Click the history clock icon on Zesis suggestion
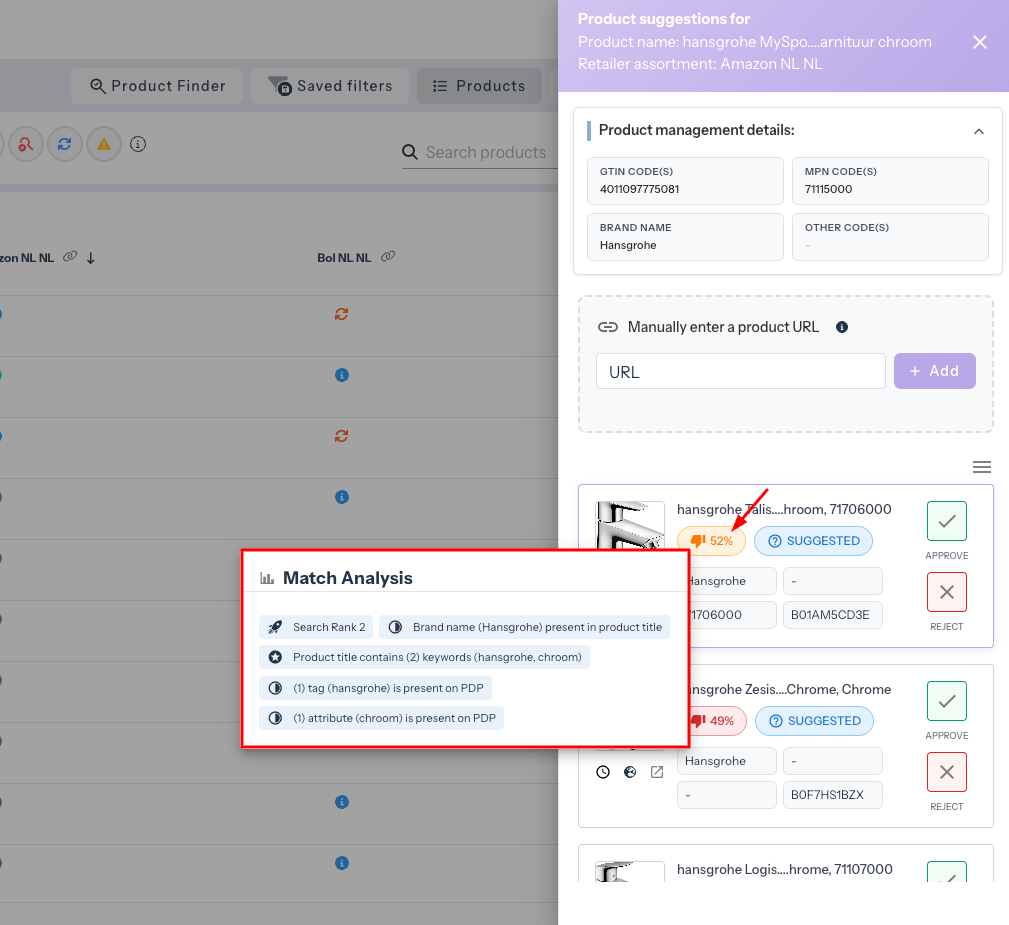 (603, 772)
